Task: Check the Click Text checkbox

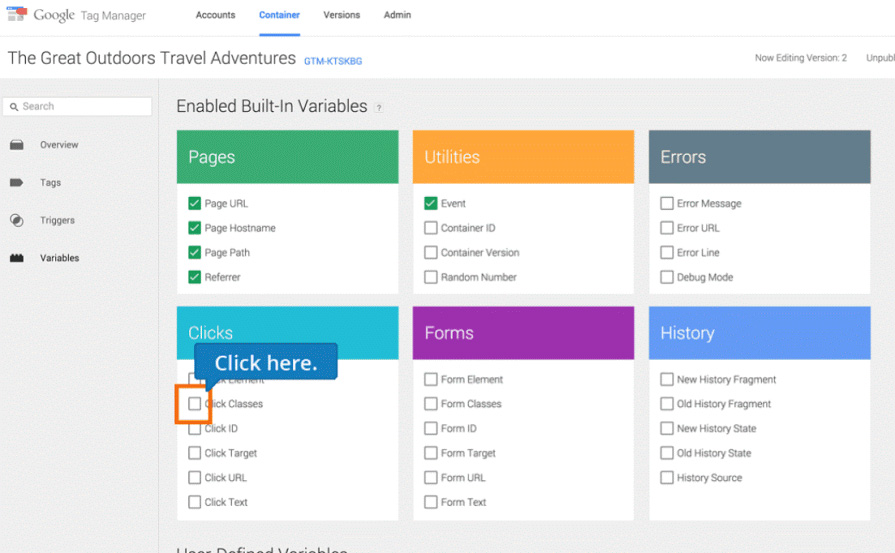Action: coord(195,502)
